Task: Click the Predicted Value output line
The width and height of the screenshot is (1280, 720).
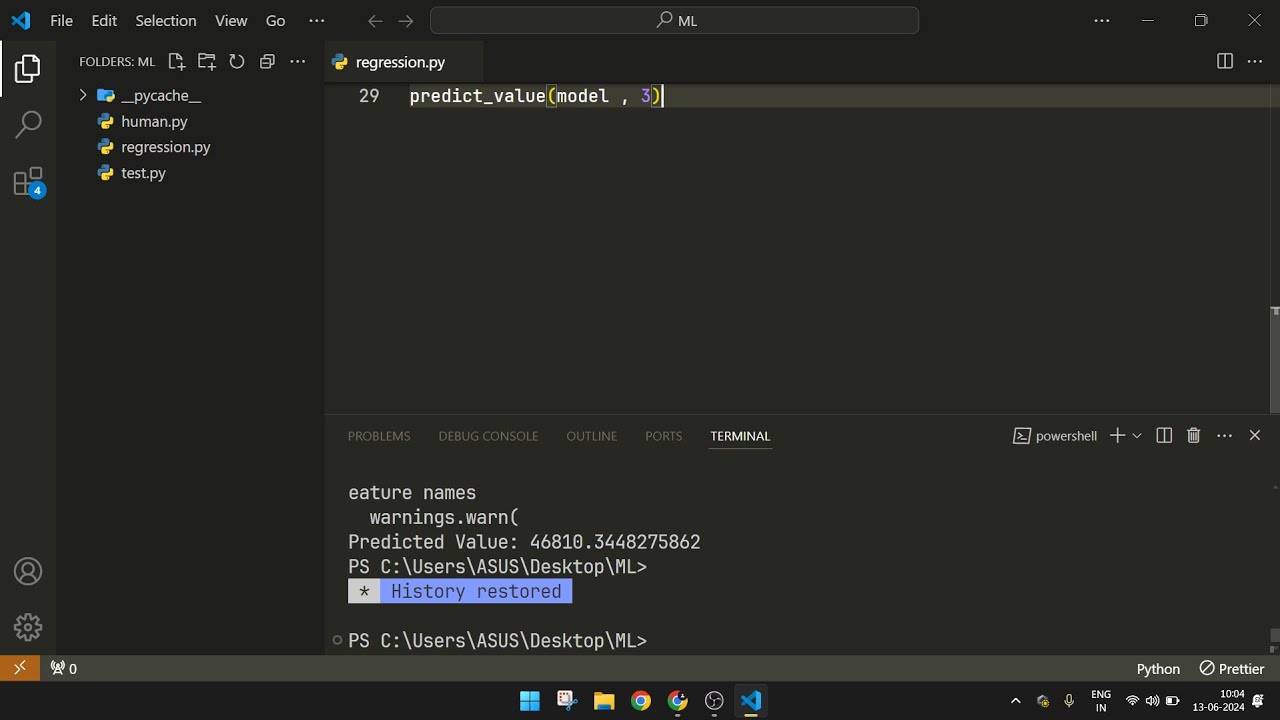Action: [524, 542]
